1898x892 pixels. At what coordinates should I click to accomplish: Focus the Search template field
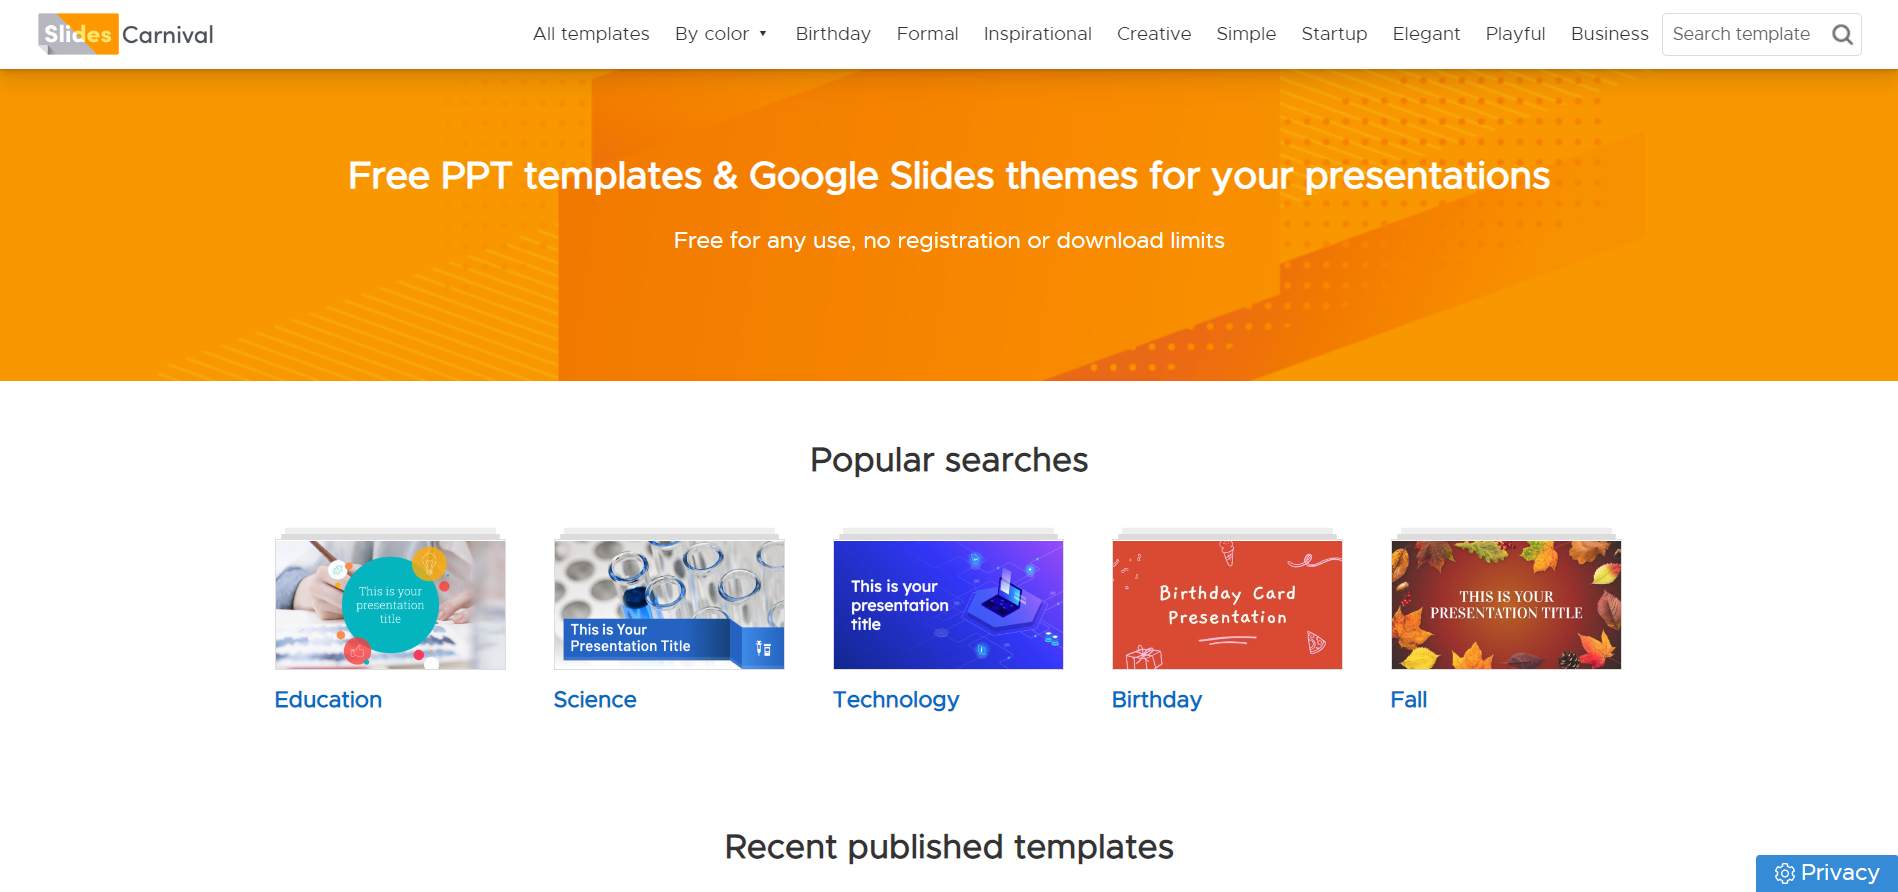click(x=1745, y=34)
